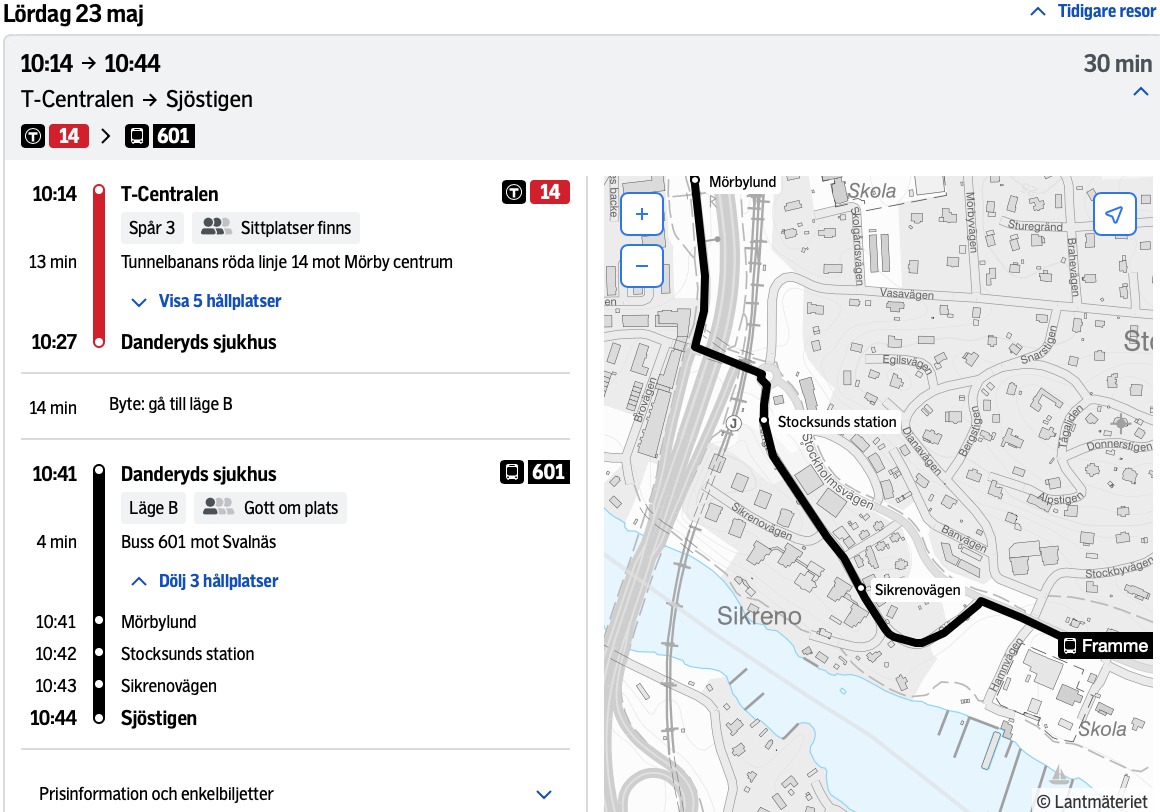Click the Läge B stop tag
The height and width of the screenshot is (812, 1160).
(x=154, y=508)
